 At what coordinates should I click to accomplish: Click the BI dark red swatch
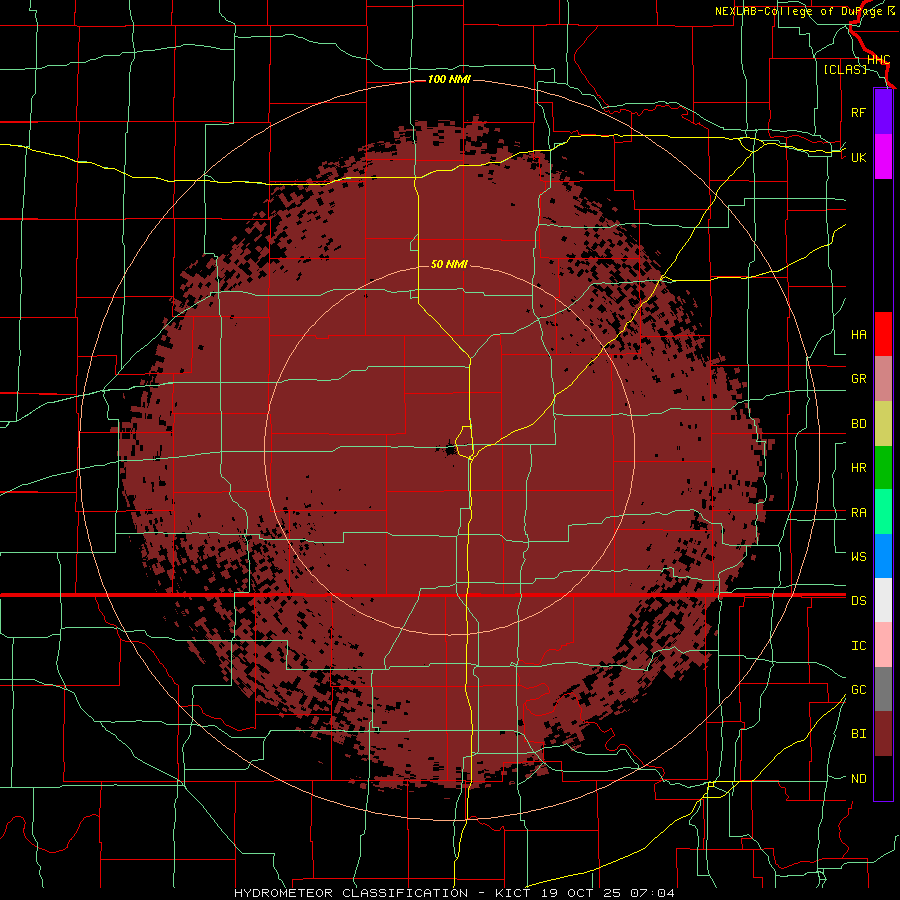(x=883, y=734)
